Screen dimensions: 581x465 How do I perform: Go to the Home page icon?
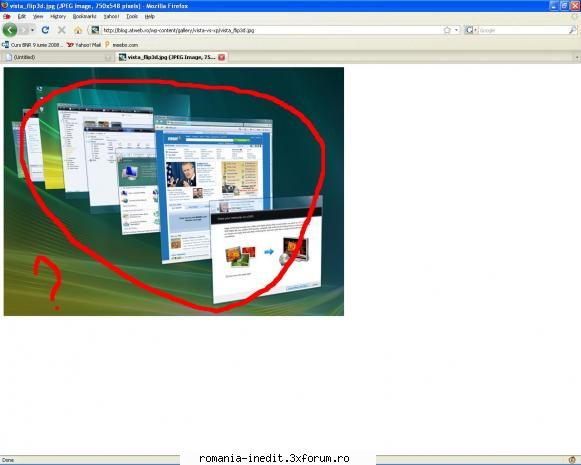(78, 30)
